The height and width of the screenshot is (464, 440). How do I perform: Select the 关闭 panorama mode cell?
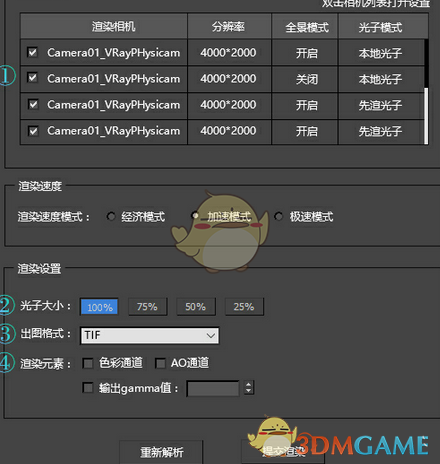pos(305,79)
